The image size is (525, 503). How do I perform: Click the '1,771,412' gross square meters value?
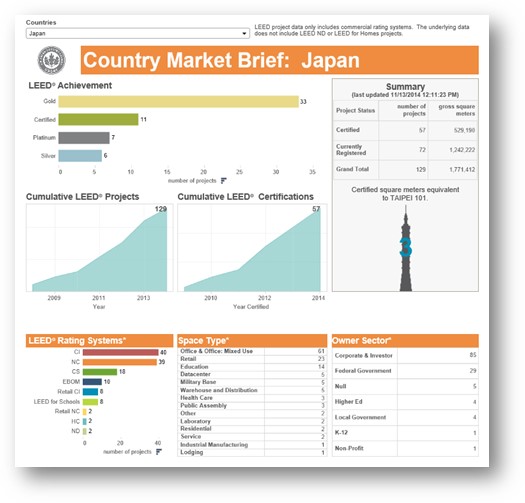pos(462,170)
